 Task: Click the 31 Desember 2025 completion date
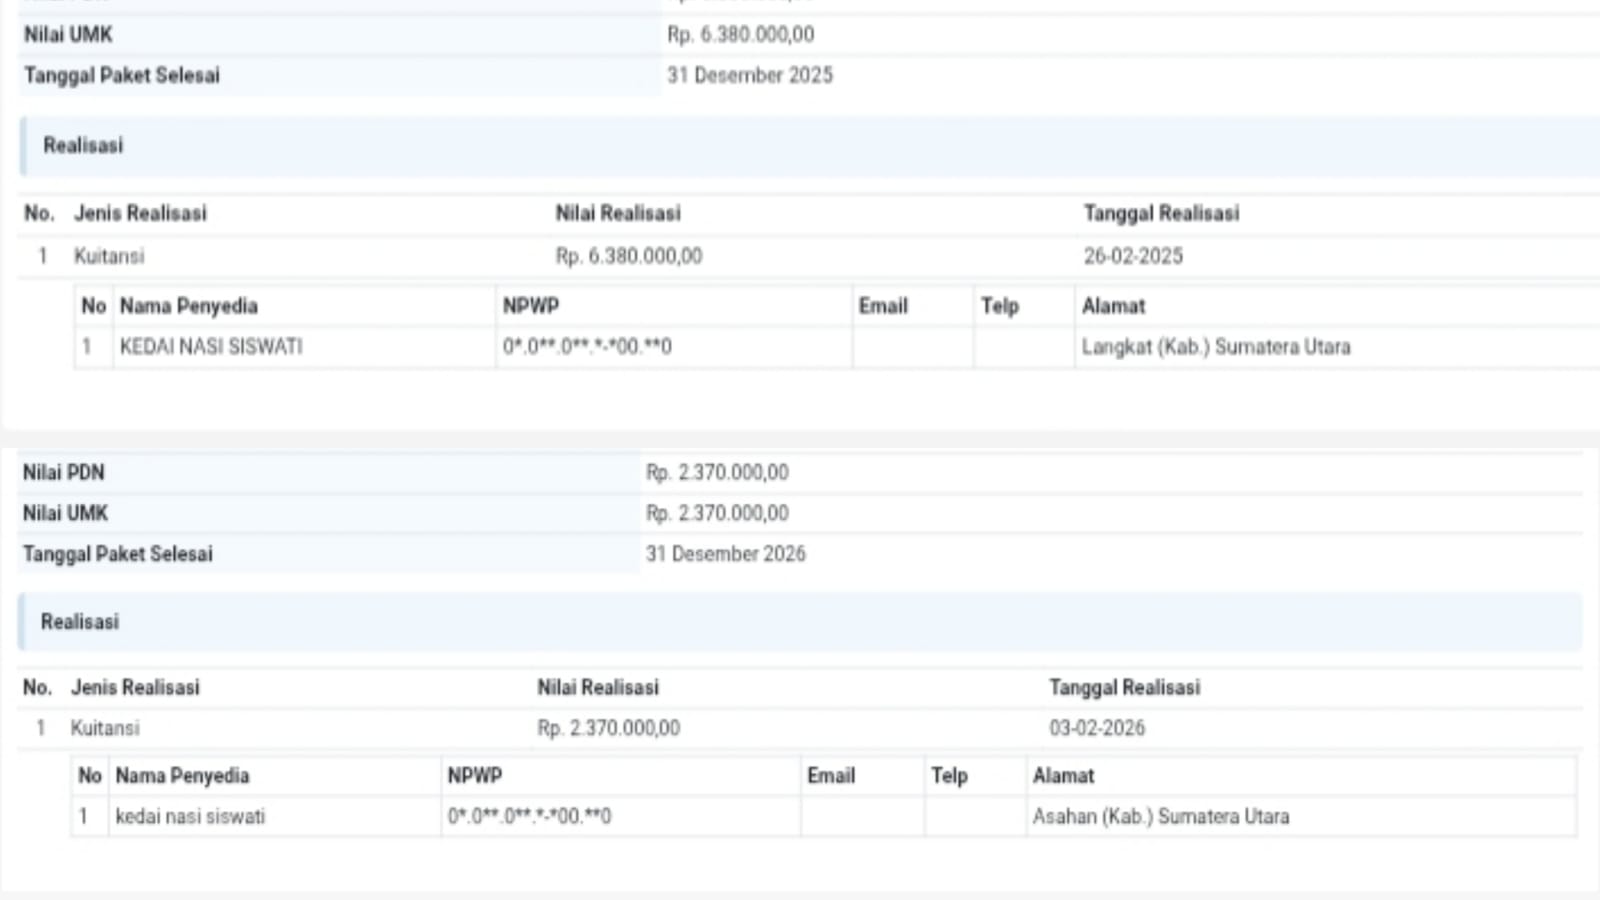point(749,76)
